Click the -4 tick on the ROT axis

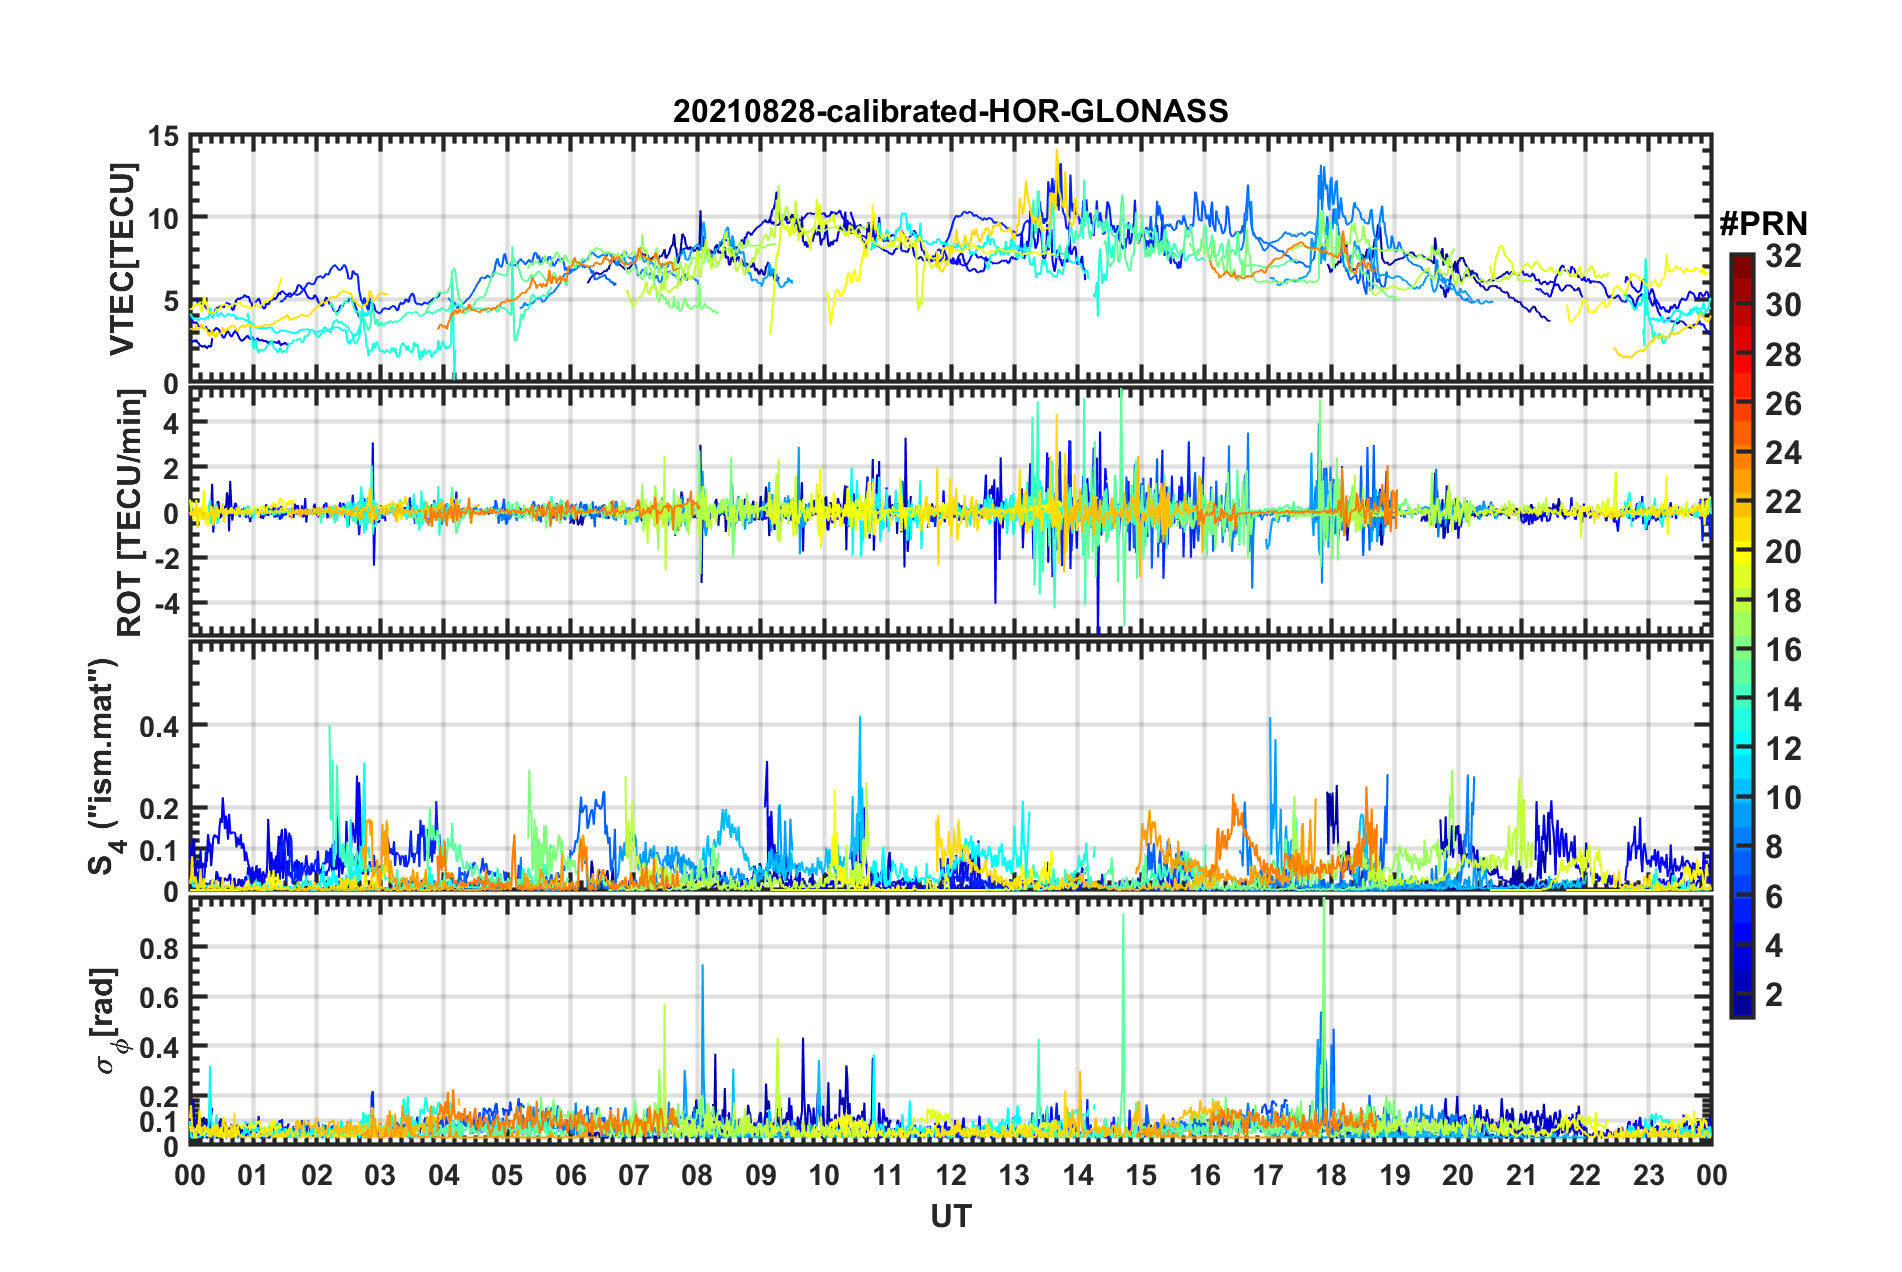coord(165,603)
